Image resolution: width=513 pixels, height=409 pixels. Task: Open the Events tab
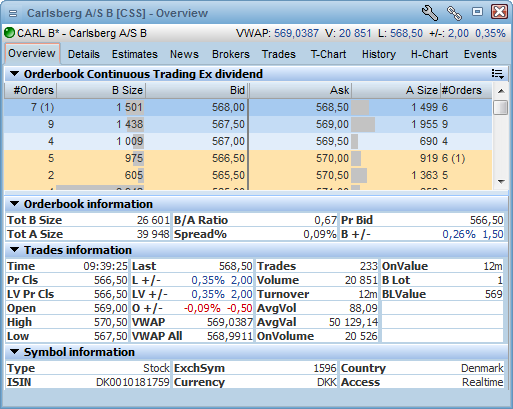click(x=480, y=54)
